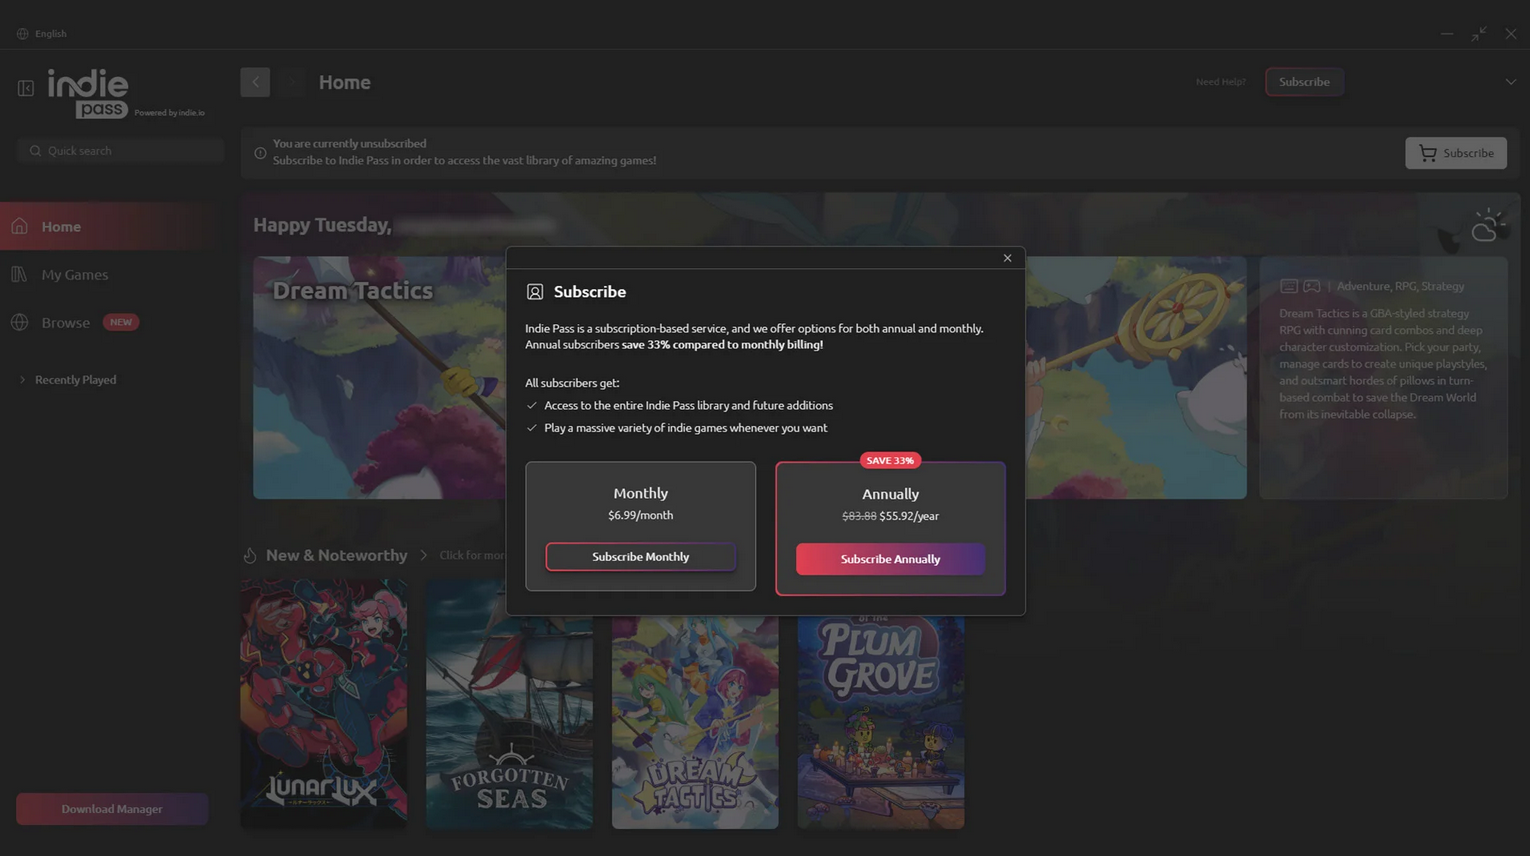
Task: Click Subscribe Monthly button
Action: coord(641,557)
